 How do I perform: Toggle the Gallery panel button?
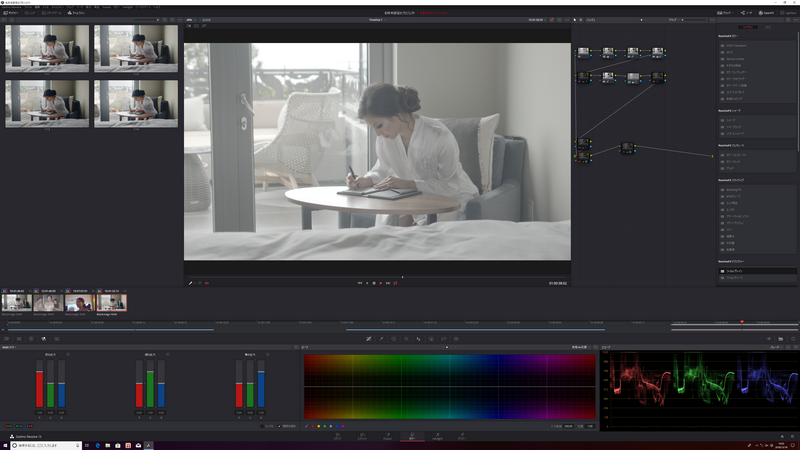(11, 13)
